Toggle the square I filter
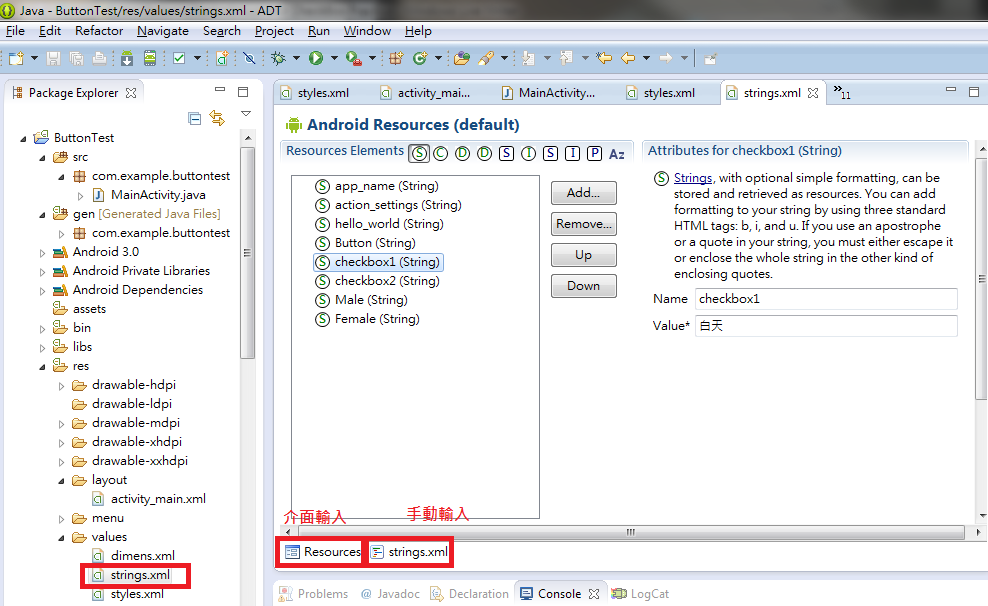 [572, 153]
